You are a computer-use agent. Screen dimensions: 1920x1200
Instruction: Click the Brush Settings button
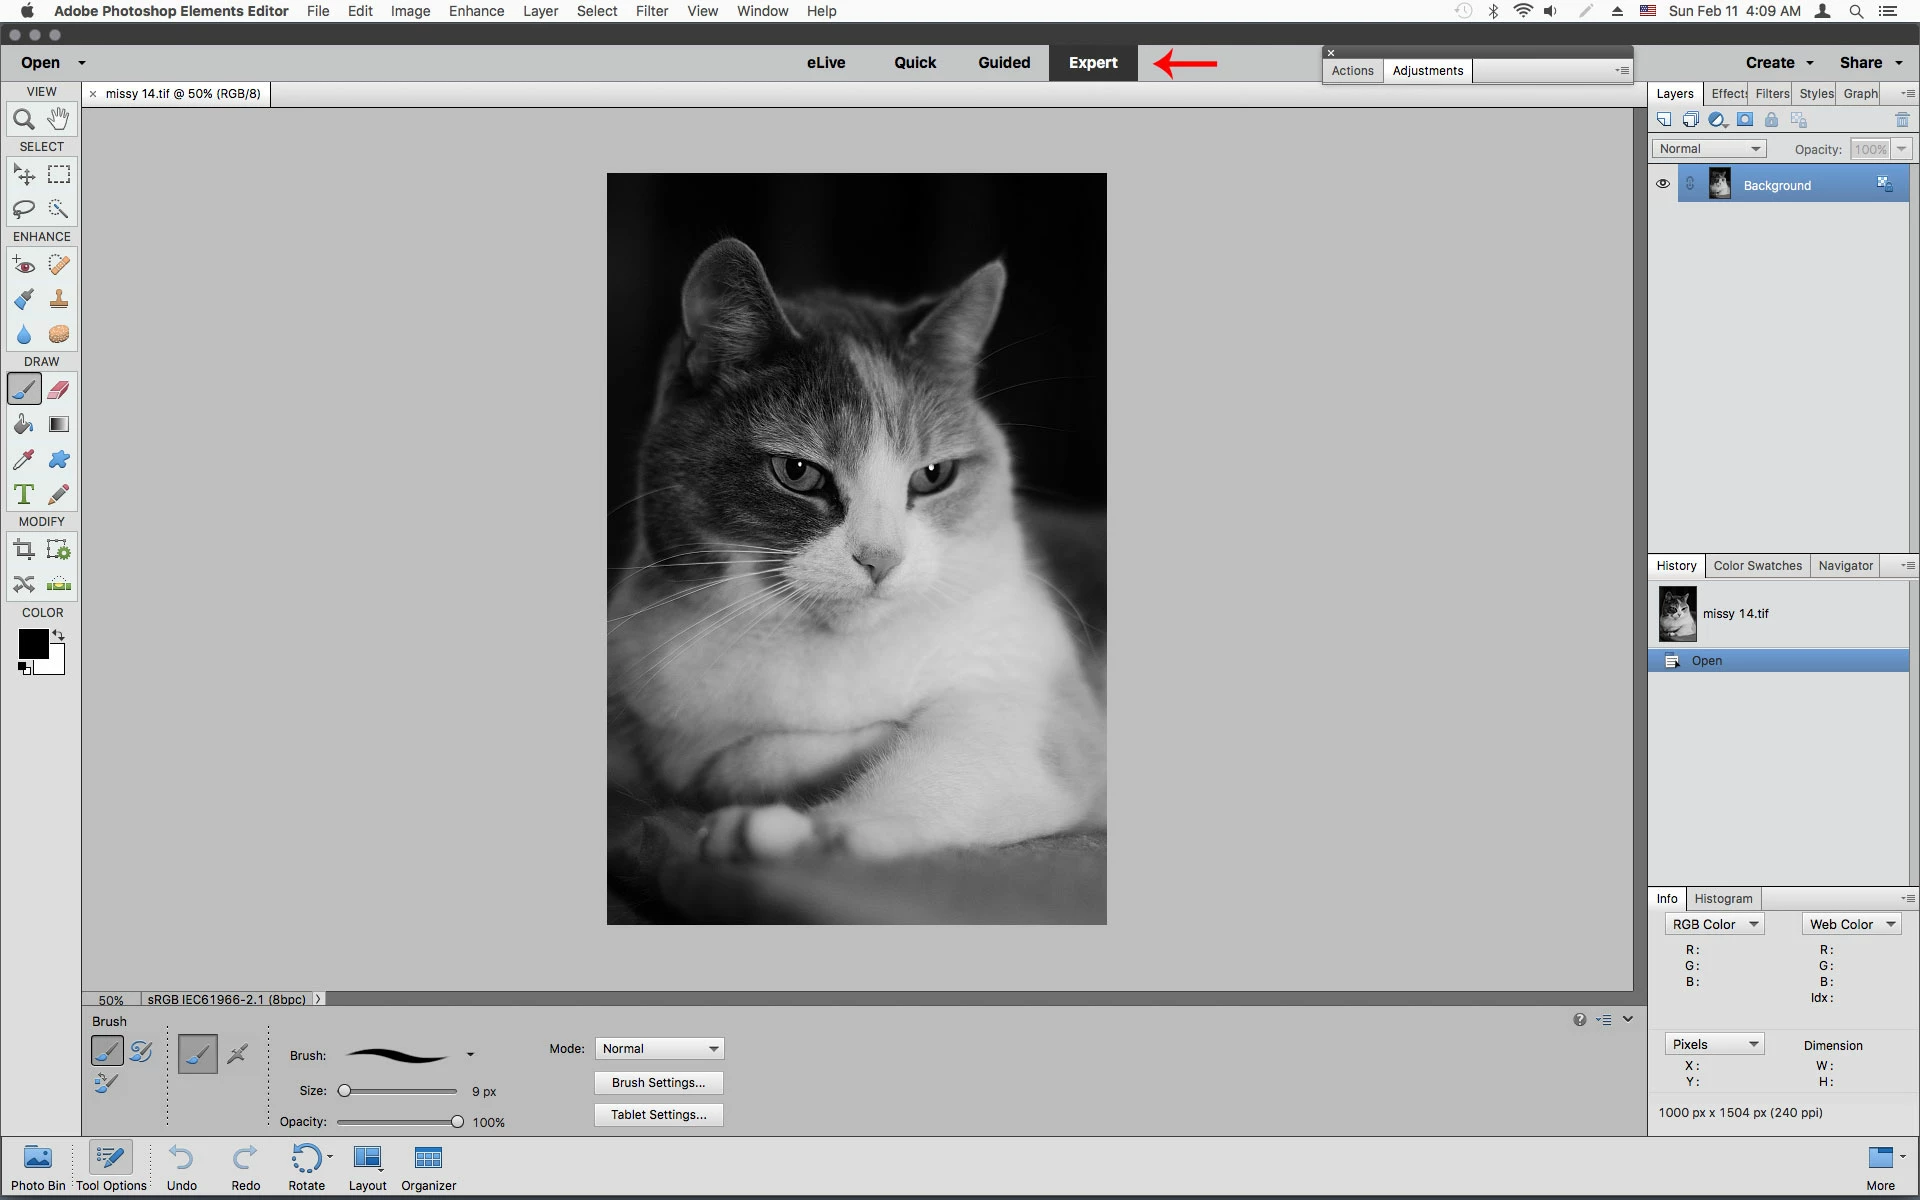tap(658, 1083)
